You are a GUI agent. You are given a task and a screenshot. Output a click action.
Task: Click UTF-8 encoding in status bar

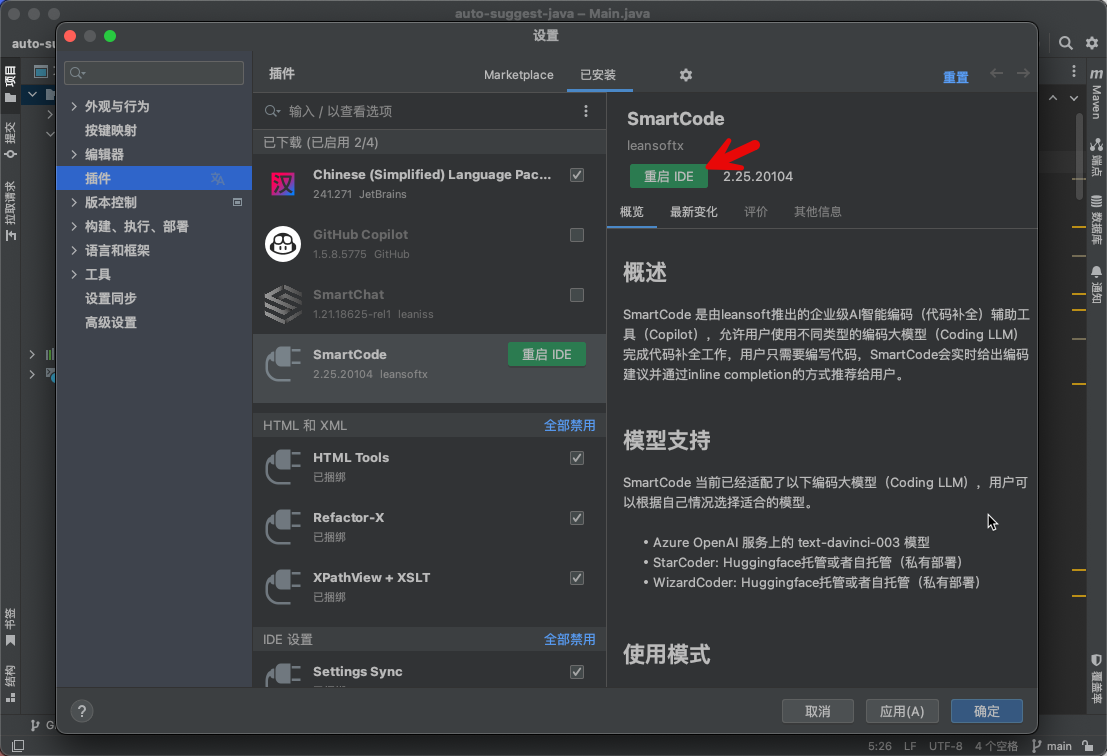coord(945,745)
